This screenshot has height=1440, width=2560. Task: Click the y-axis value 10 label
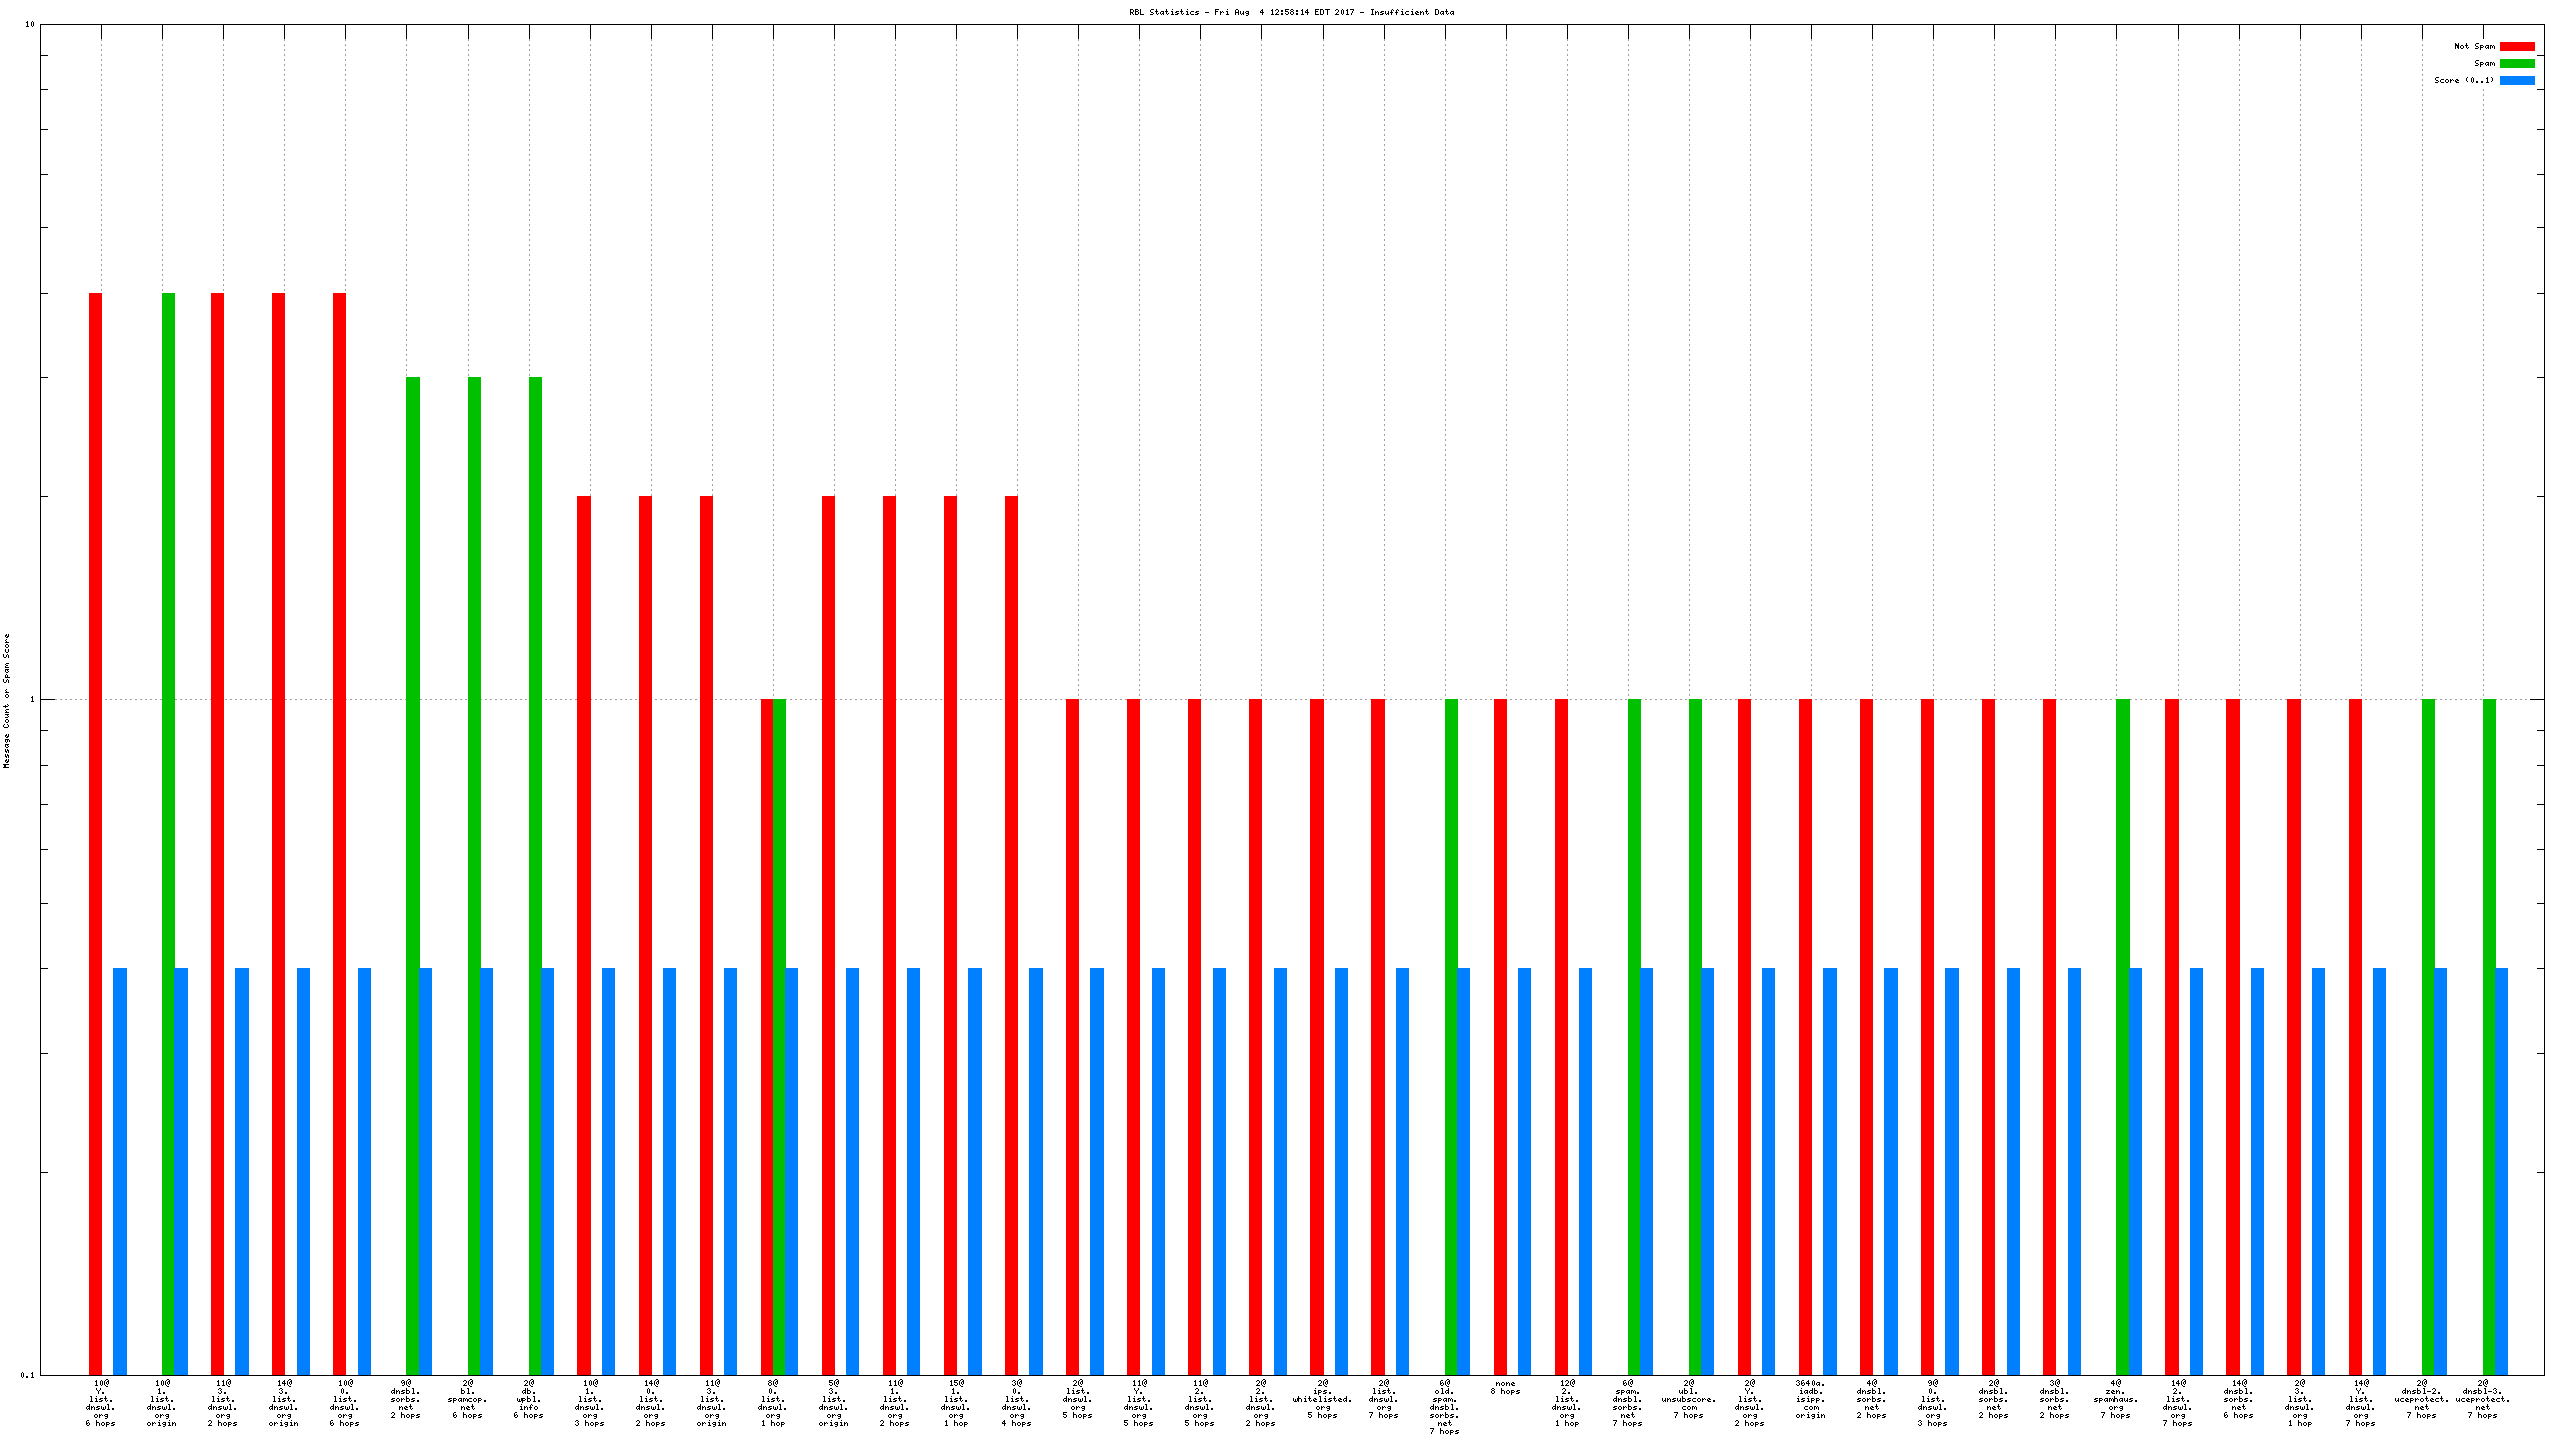coord(29,24)
